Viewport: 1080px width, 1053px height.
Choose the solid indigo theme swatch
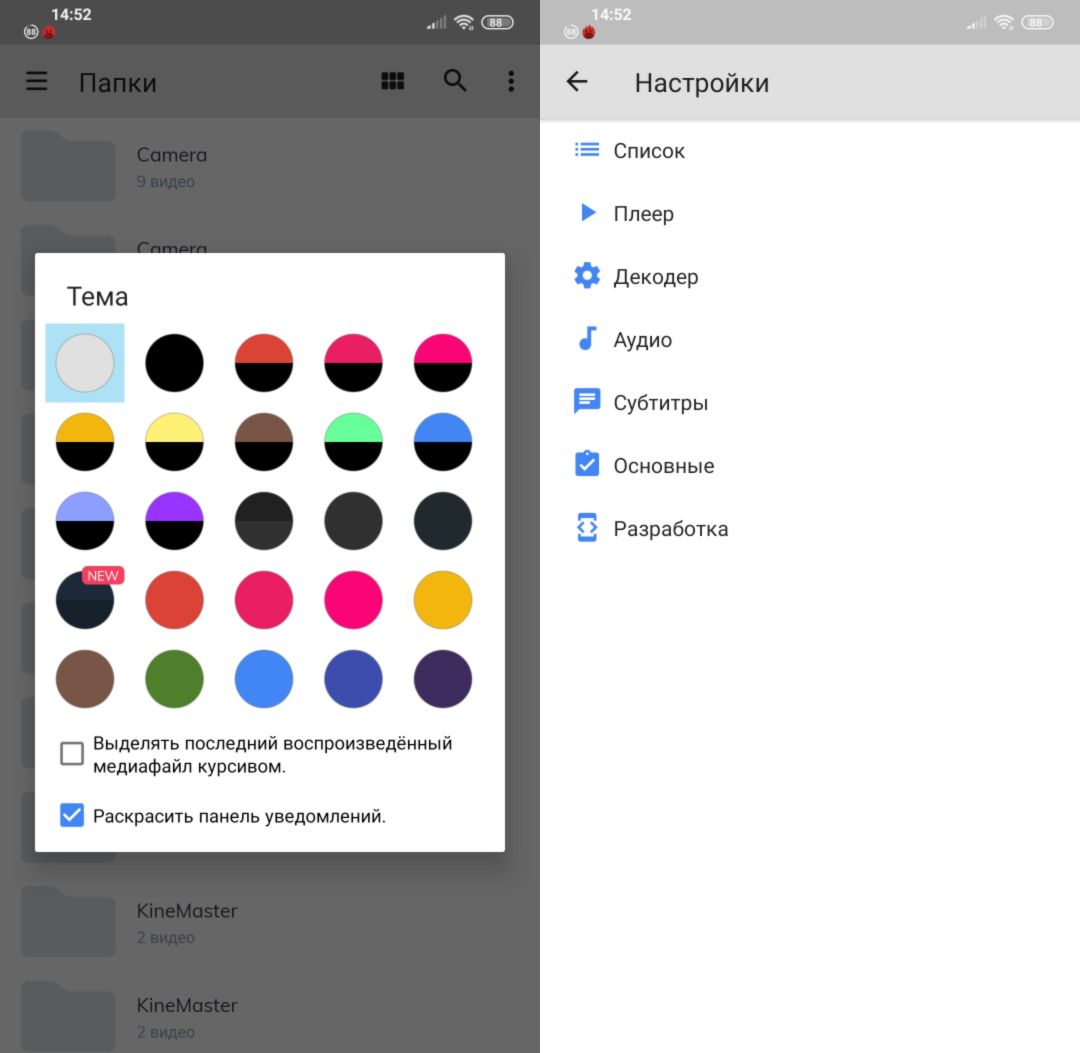[353, 679]
